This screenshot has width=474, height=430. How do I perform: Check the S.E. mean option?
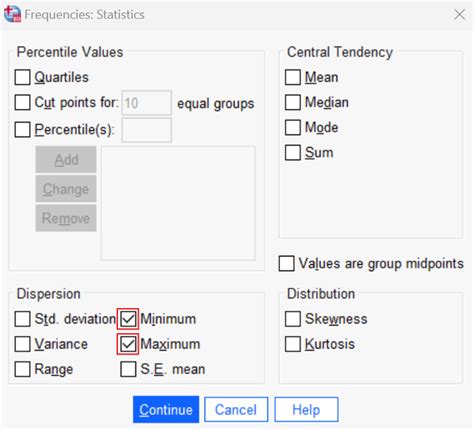click(128, 369)
